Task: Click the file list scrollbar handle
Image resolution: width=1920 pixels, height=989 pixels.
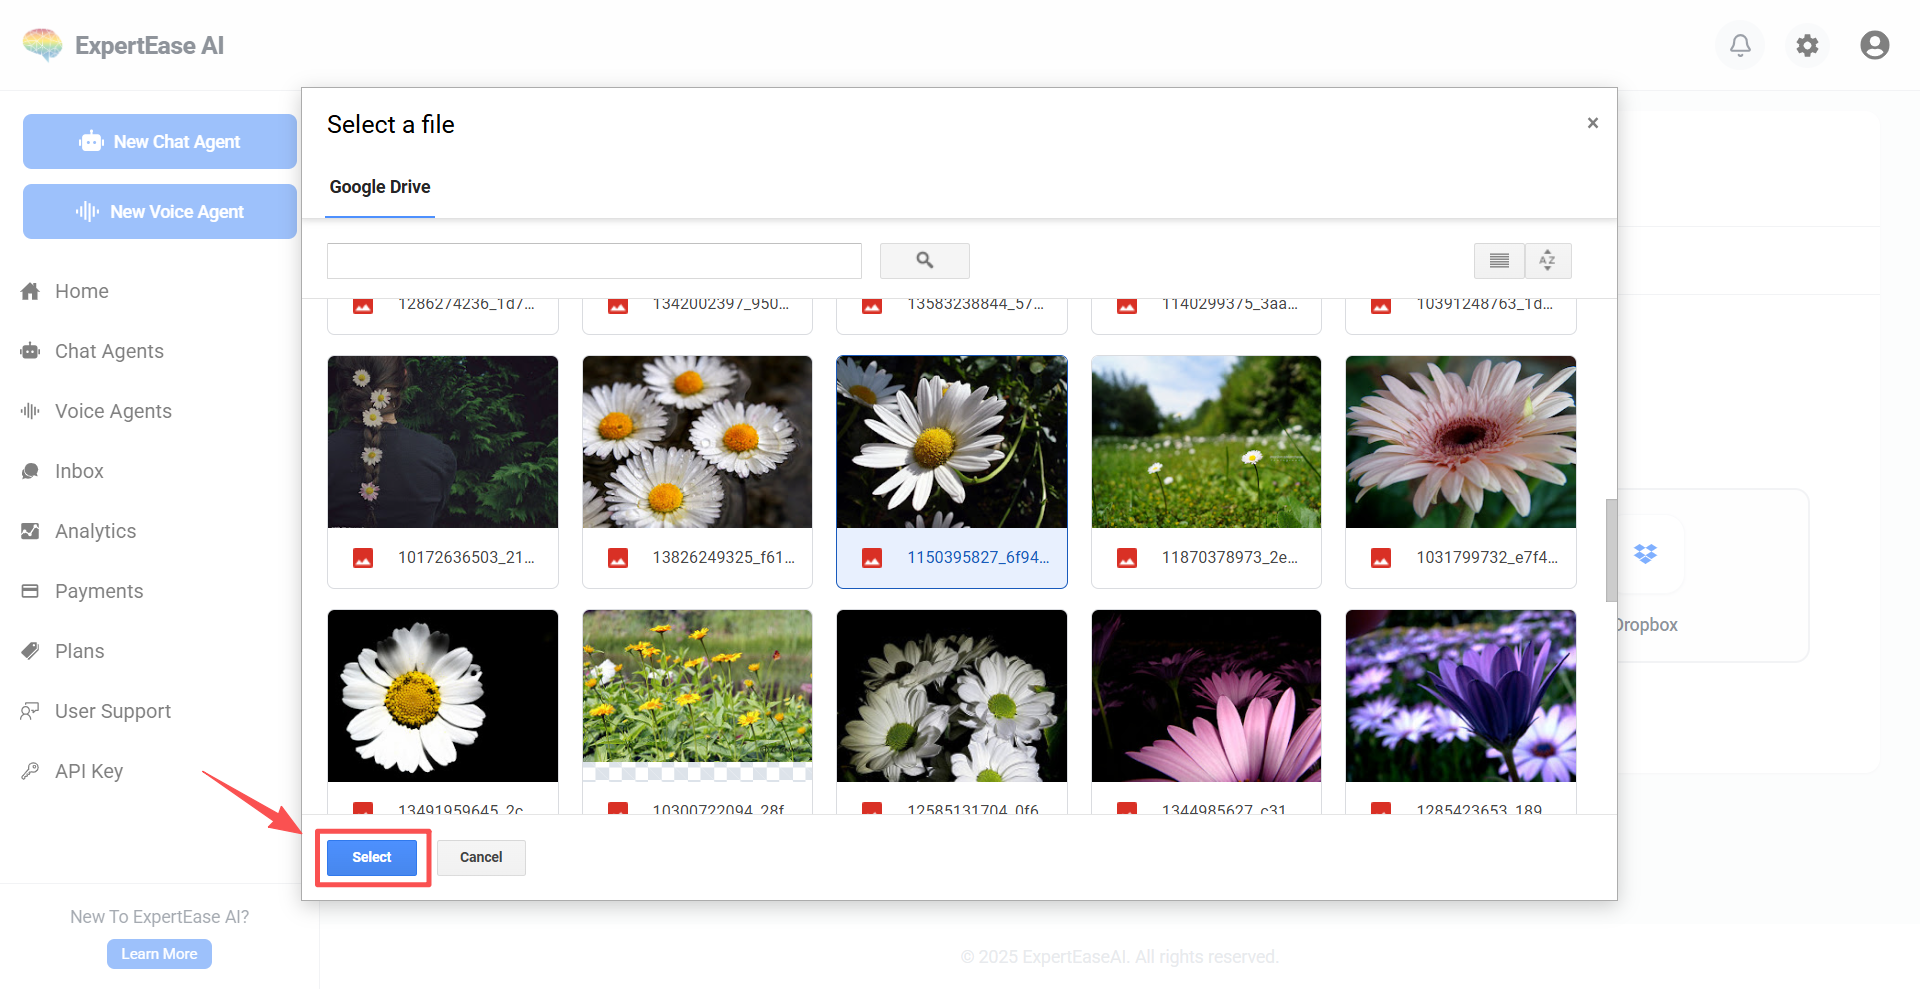Action: pos(1610,550)
